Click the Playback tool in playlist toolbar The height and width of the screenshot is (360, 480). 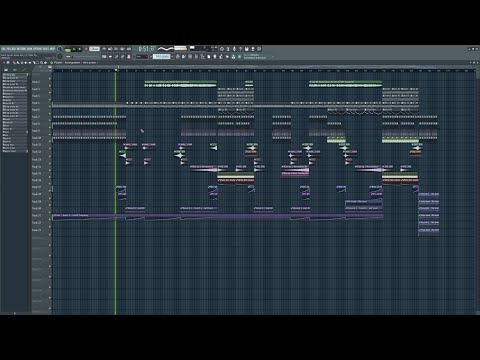(x=45, y=63)
